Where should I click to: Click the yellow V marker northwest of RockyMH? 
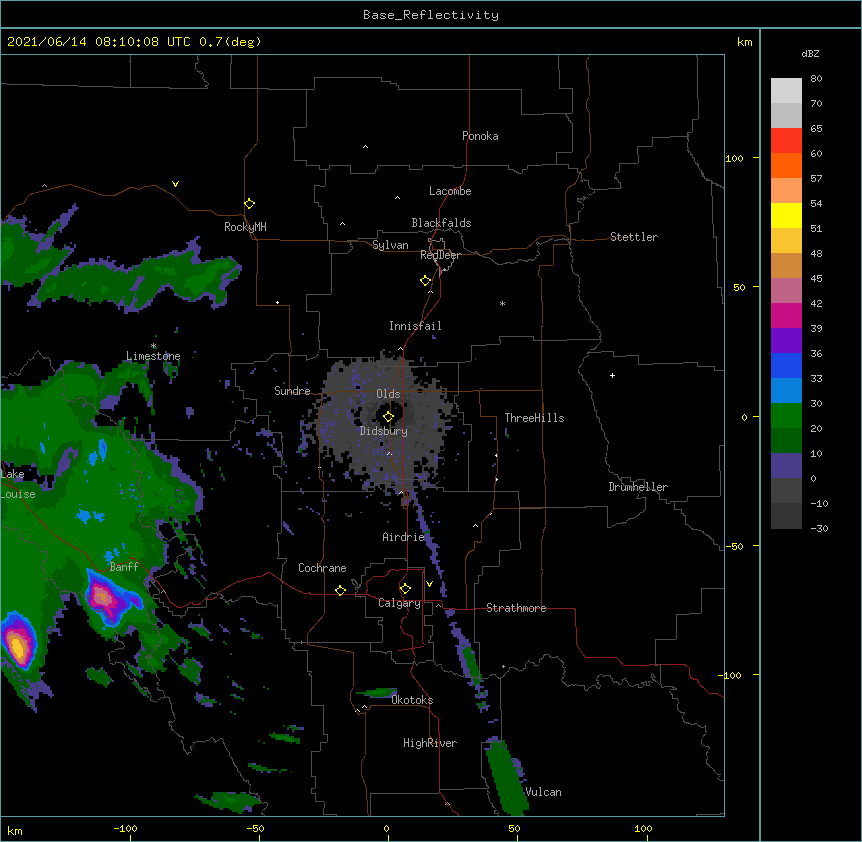tap(175, 184)
